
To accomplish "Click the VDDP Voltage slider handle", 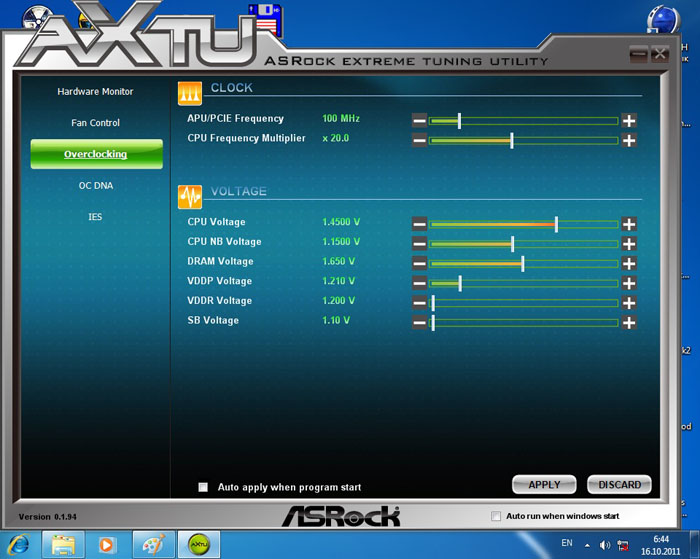I will (x=460, y=283).
